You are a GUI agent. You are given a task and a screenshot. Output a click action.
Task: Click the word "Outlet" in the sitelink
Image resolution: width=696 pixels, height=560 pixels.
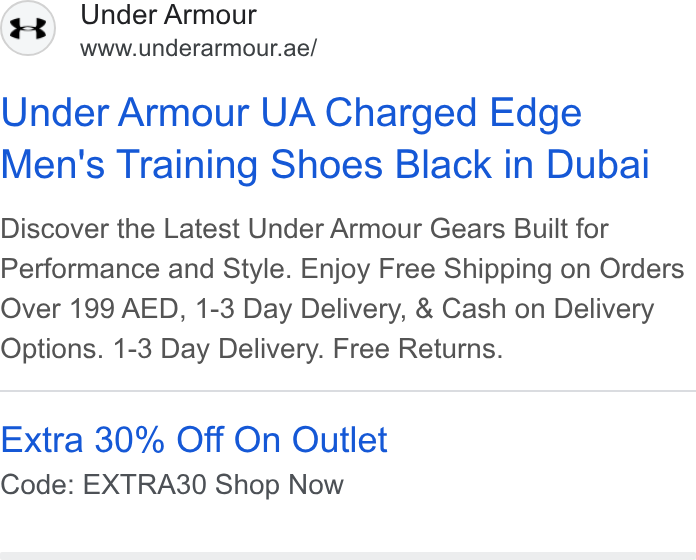point(340,440)
